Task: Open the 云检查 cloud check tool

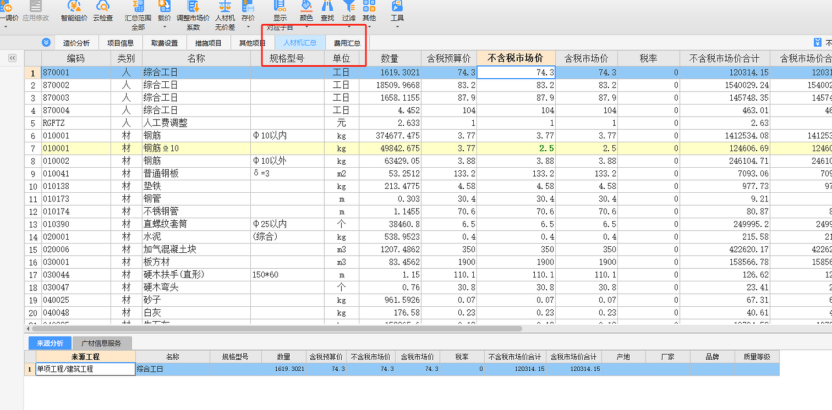Action: (x=102, y=12)
